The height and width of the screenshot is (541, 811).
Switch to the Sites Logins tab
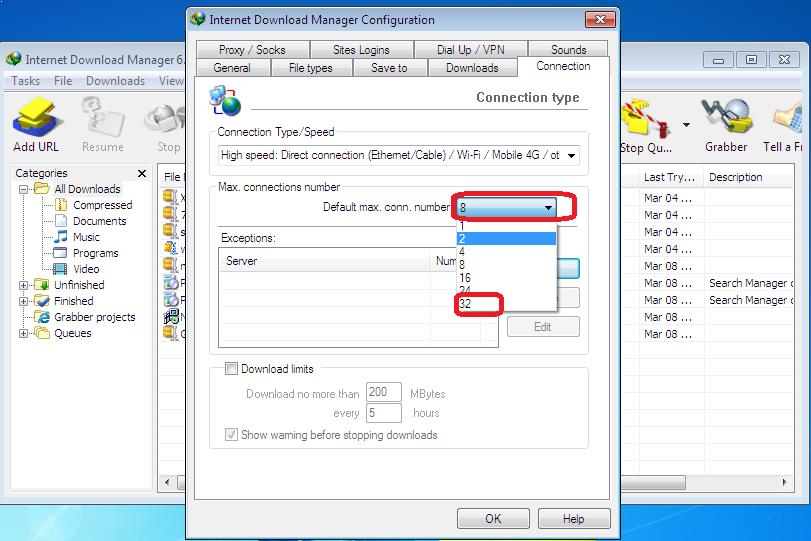[361, 50]
